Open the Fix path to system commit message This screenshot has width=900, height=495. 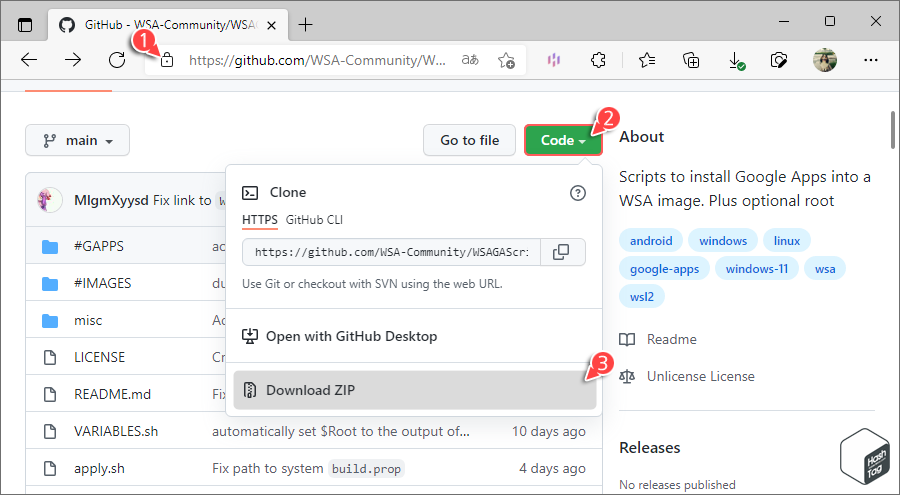(x=308, y=469)
